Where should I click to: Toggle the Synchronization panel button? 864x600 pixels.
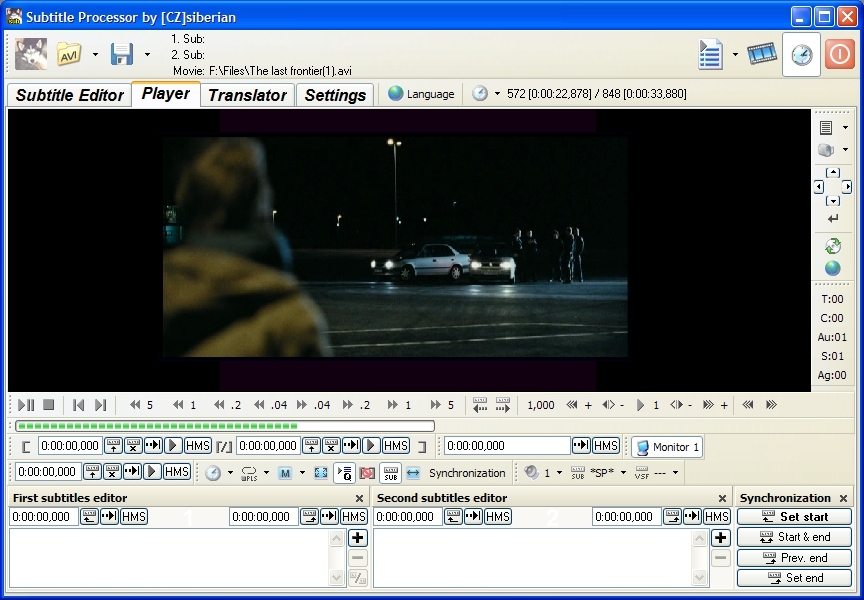click(456, 473)
